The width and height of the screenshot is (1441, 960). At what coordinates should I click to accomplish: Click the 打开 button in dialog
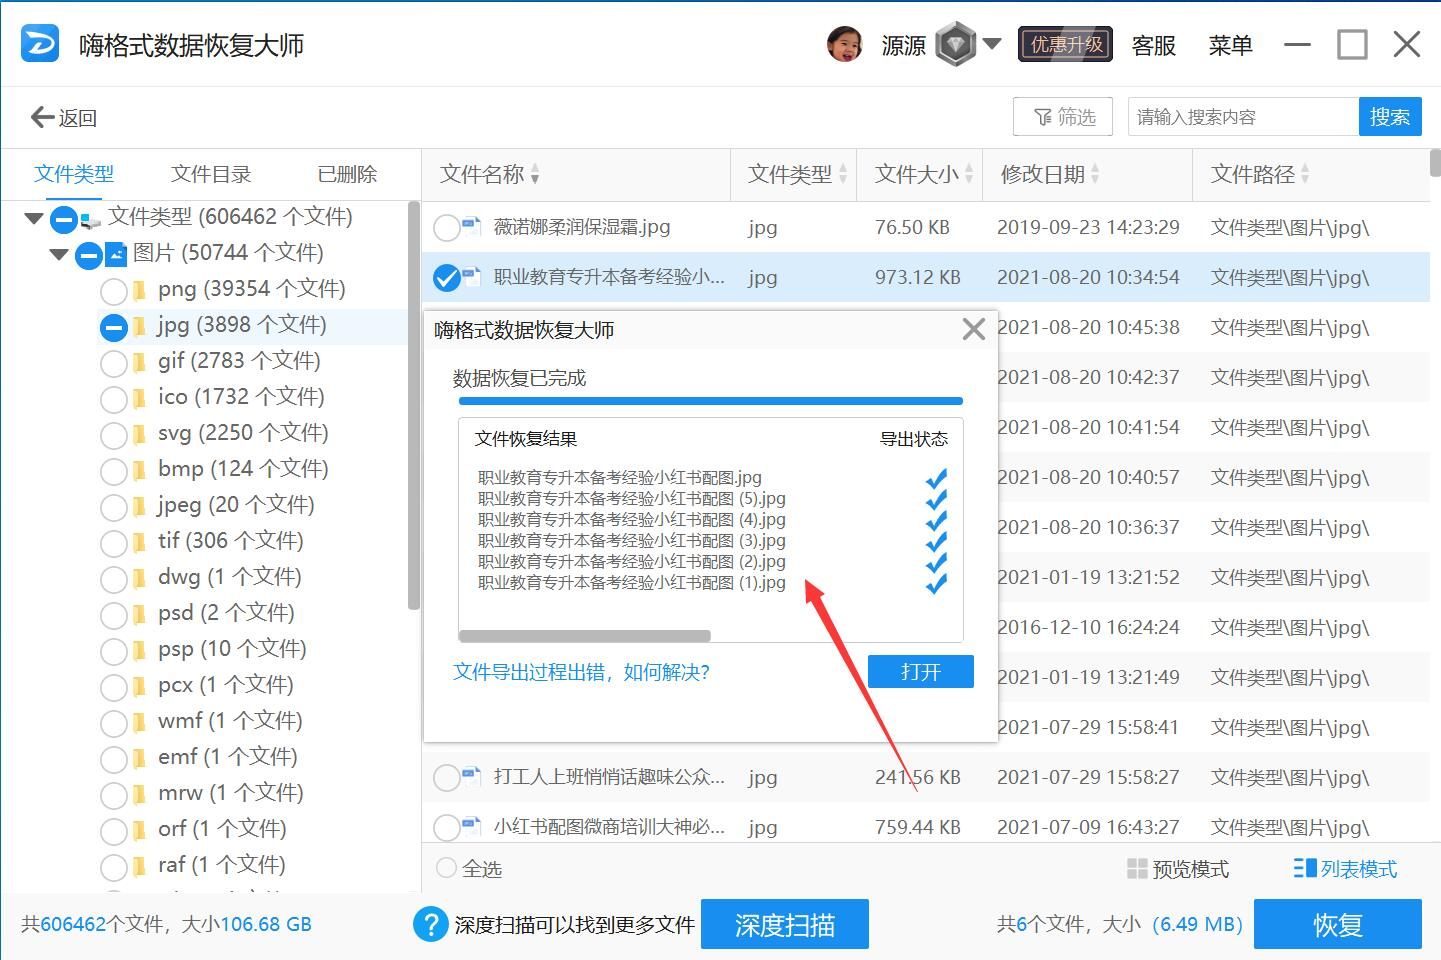click(x=920, y=672)
